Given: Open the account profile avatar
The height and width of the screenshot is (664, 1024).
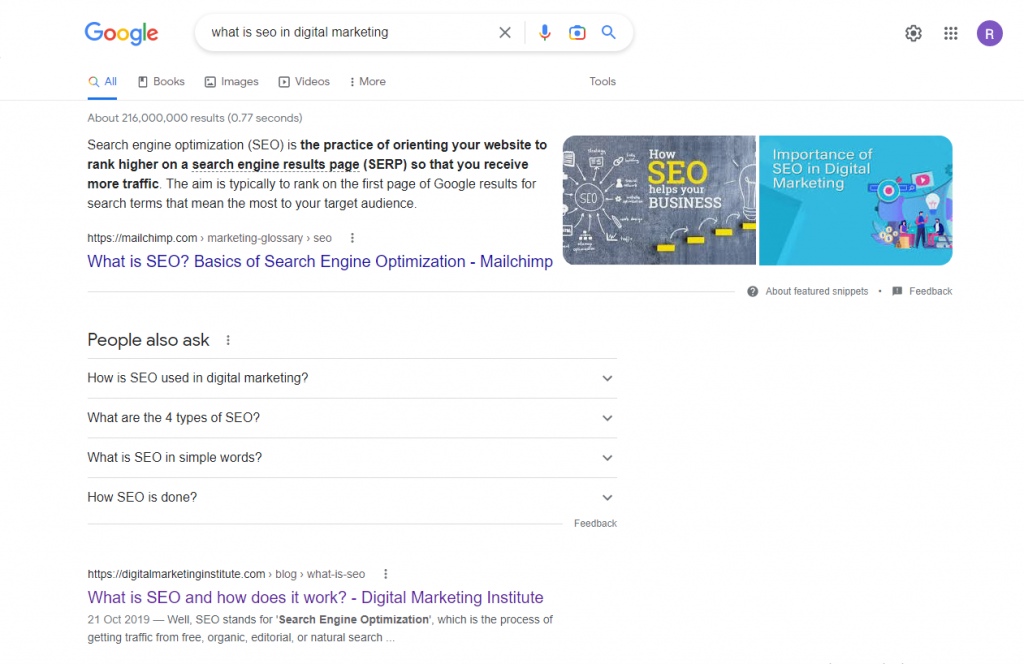Looking at the screenshot, I should (x=989, y=33).
